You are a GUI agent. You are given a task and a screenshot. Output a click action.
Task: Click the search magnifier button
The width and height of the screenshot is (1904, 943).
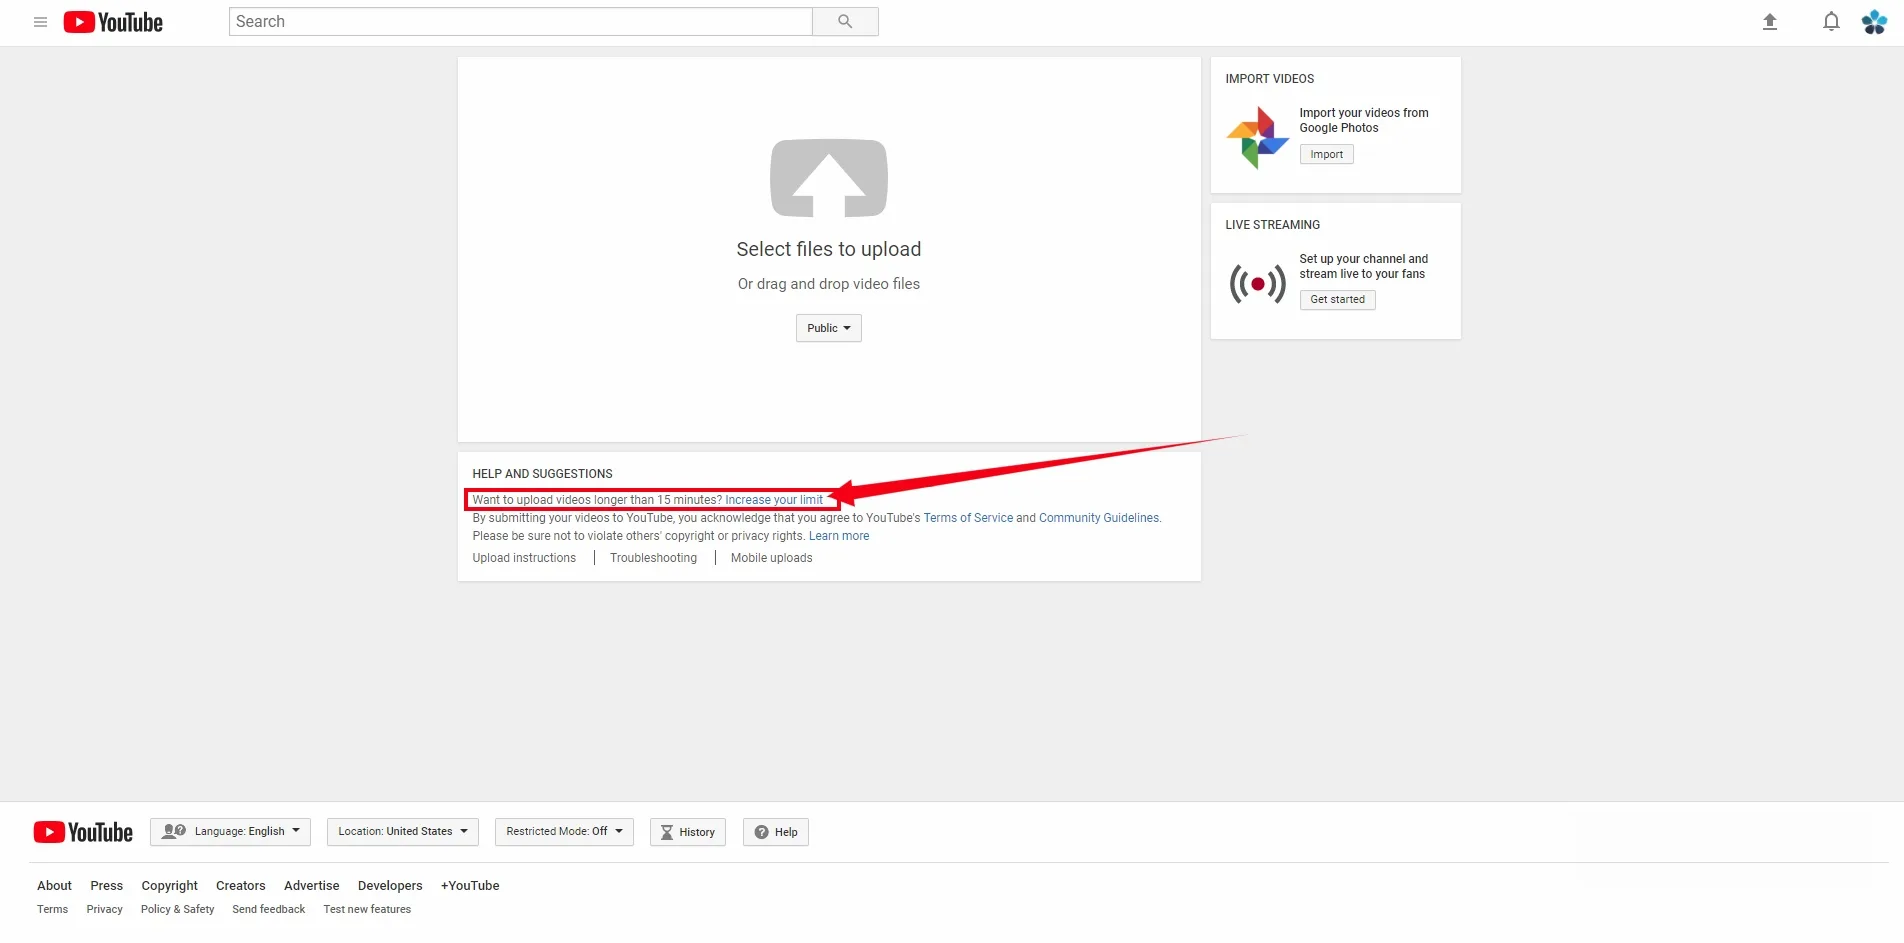(845, 22)
